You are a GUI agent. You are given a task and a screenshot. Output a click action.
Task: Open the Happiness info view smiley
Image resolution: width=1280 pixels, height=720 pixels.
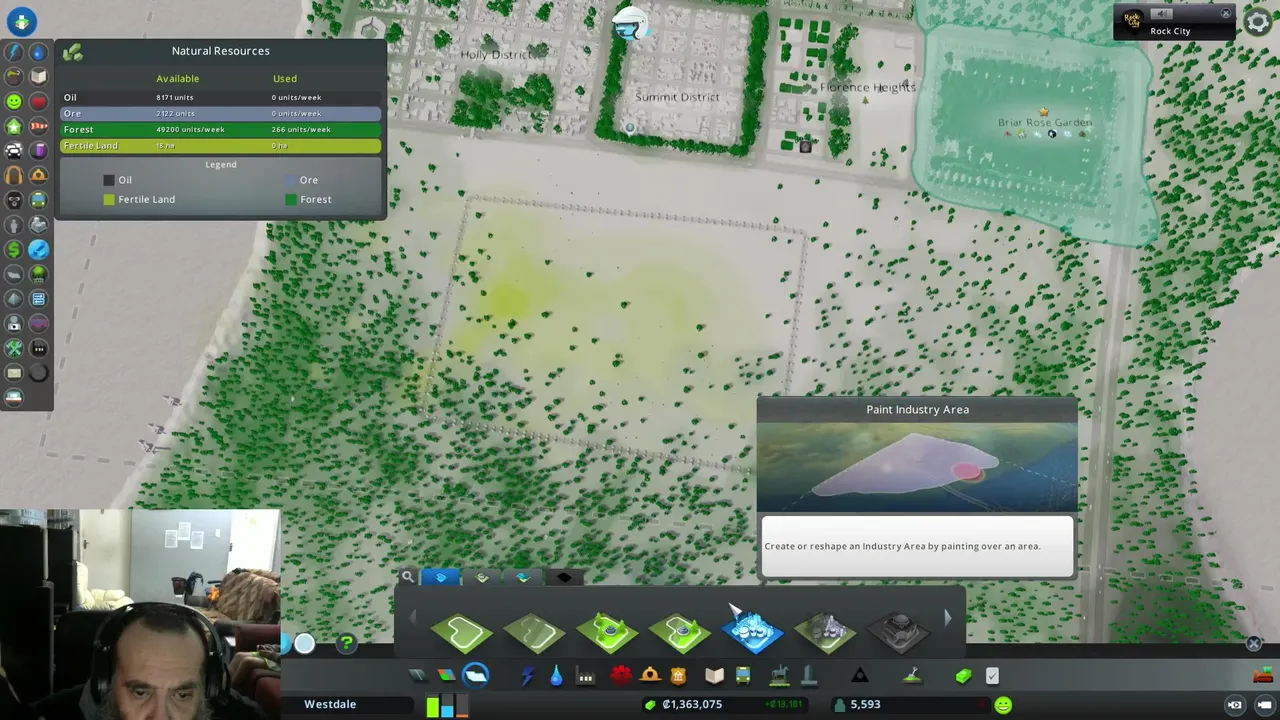coord(14,102)
